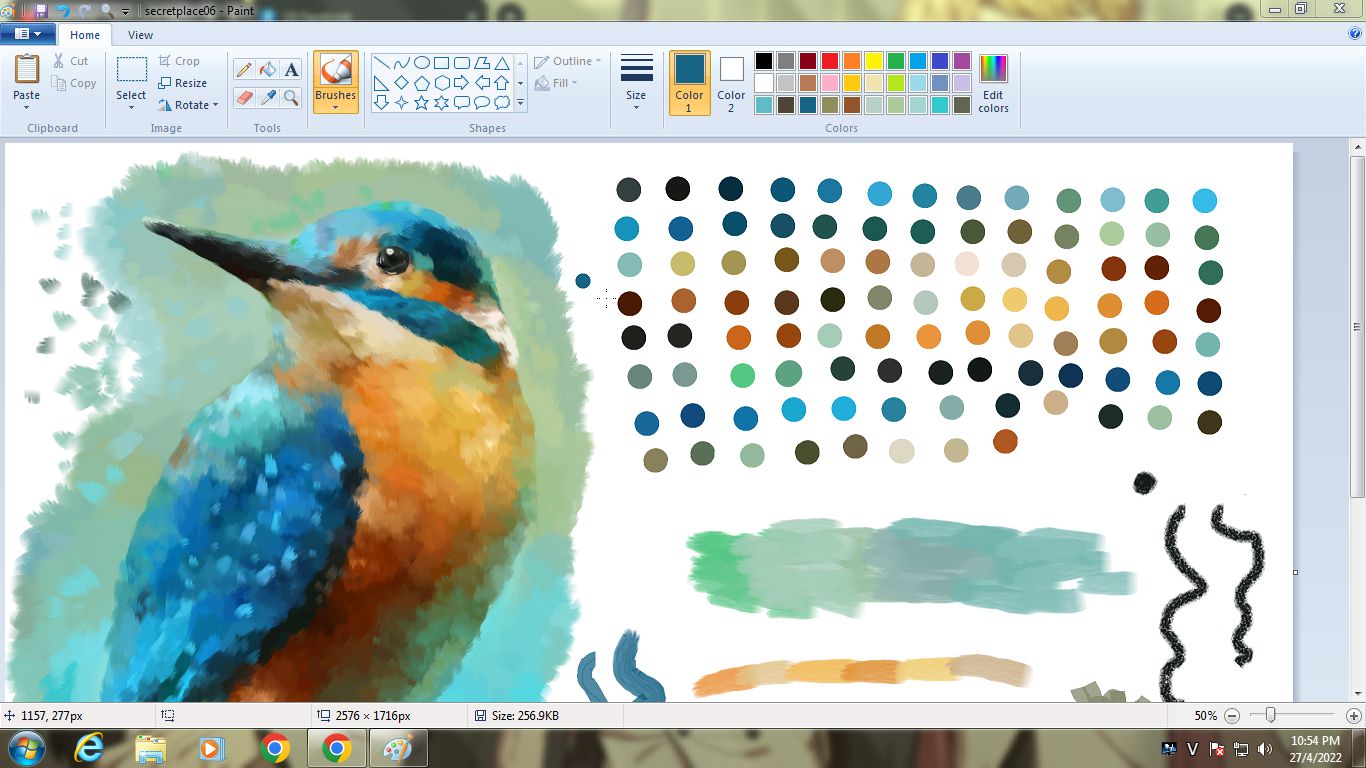
Task: Pick the red swatch in the palette
Action: point(829,61)
